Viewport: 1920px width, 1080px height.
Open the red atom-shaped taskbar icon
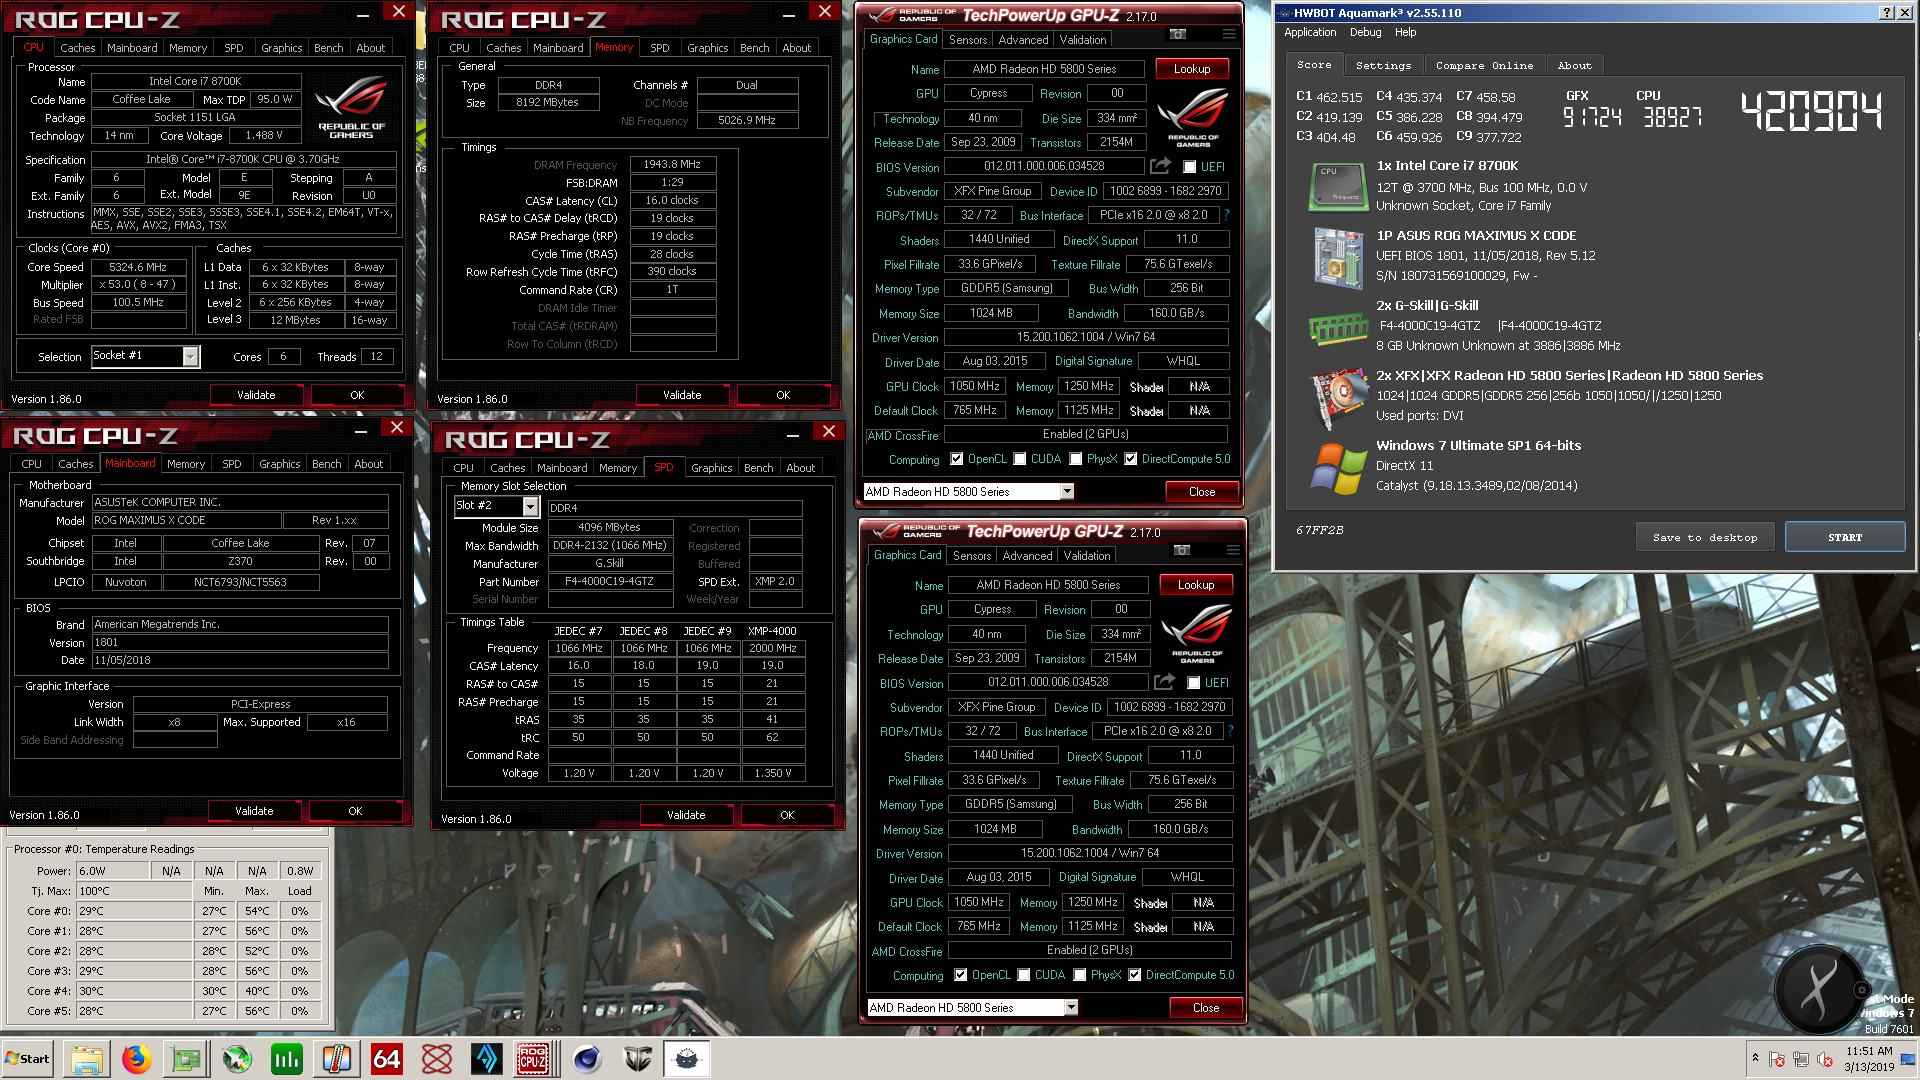tap(437, 1059)
